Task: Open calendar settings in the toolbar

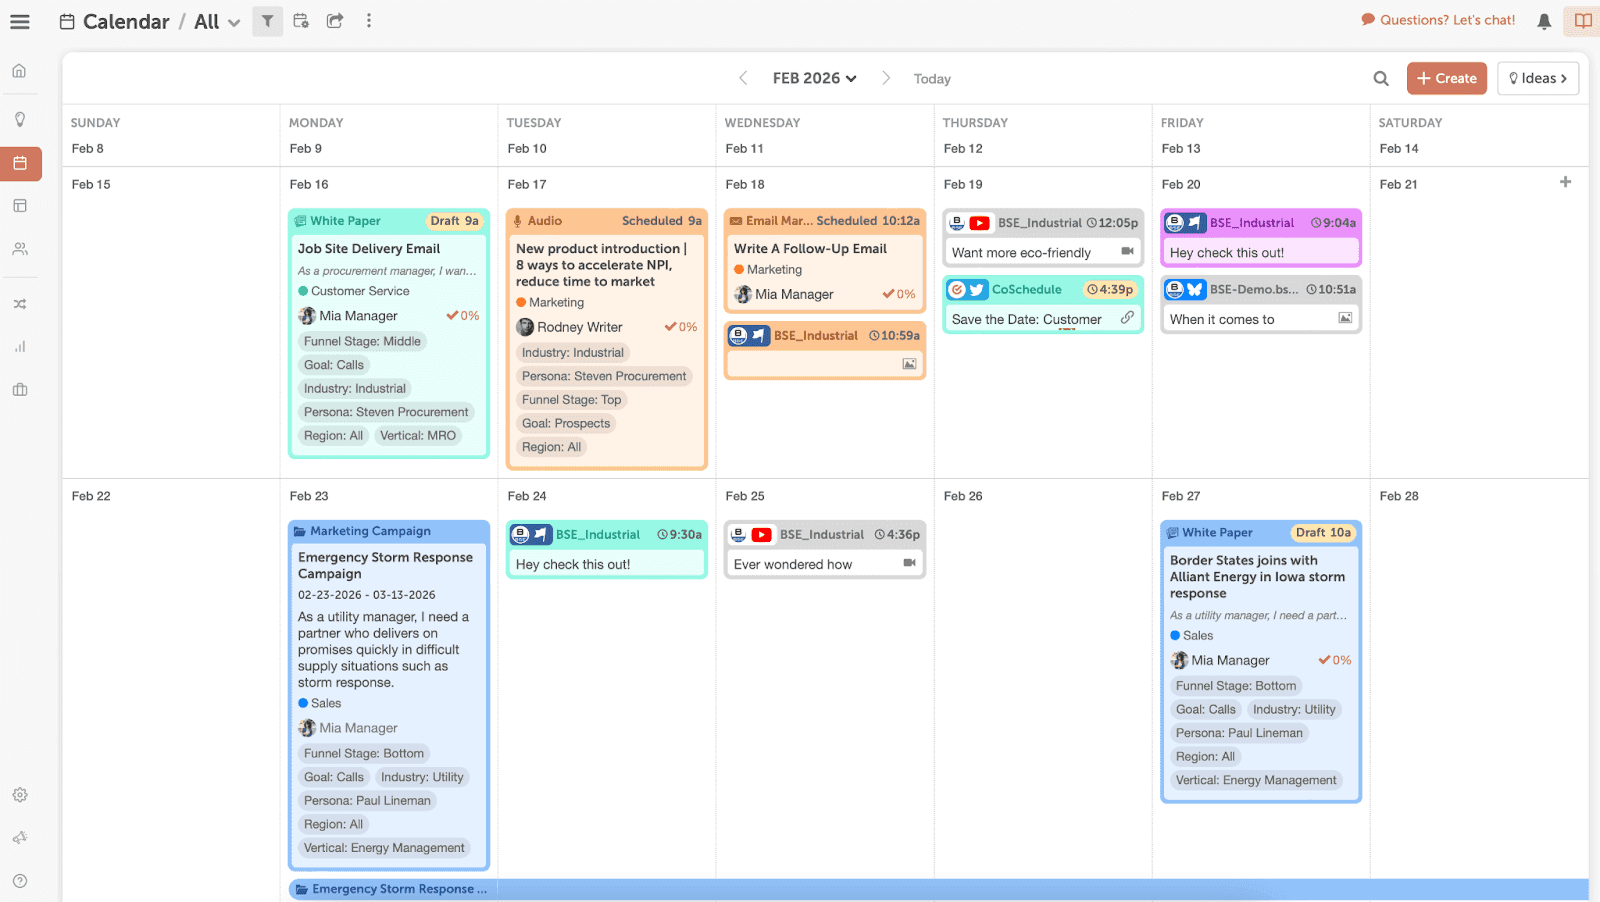Action: coord(301,21)
